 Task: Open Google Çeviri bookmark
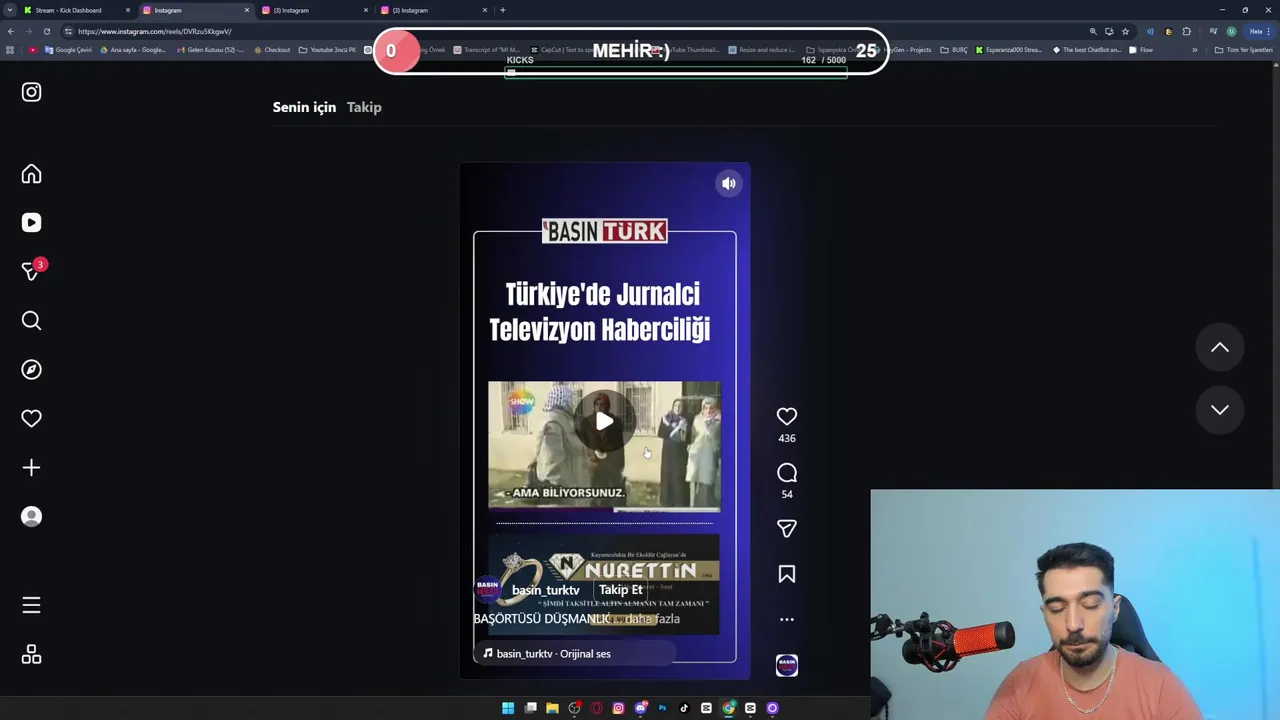coord(68,50)
